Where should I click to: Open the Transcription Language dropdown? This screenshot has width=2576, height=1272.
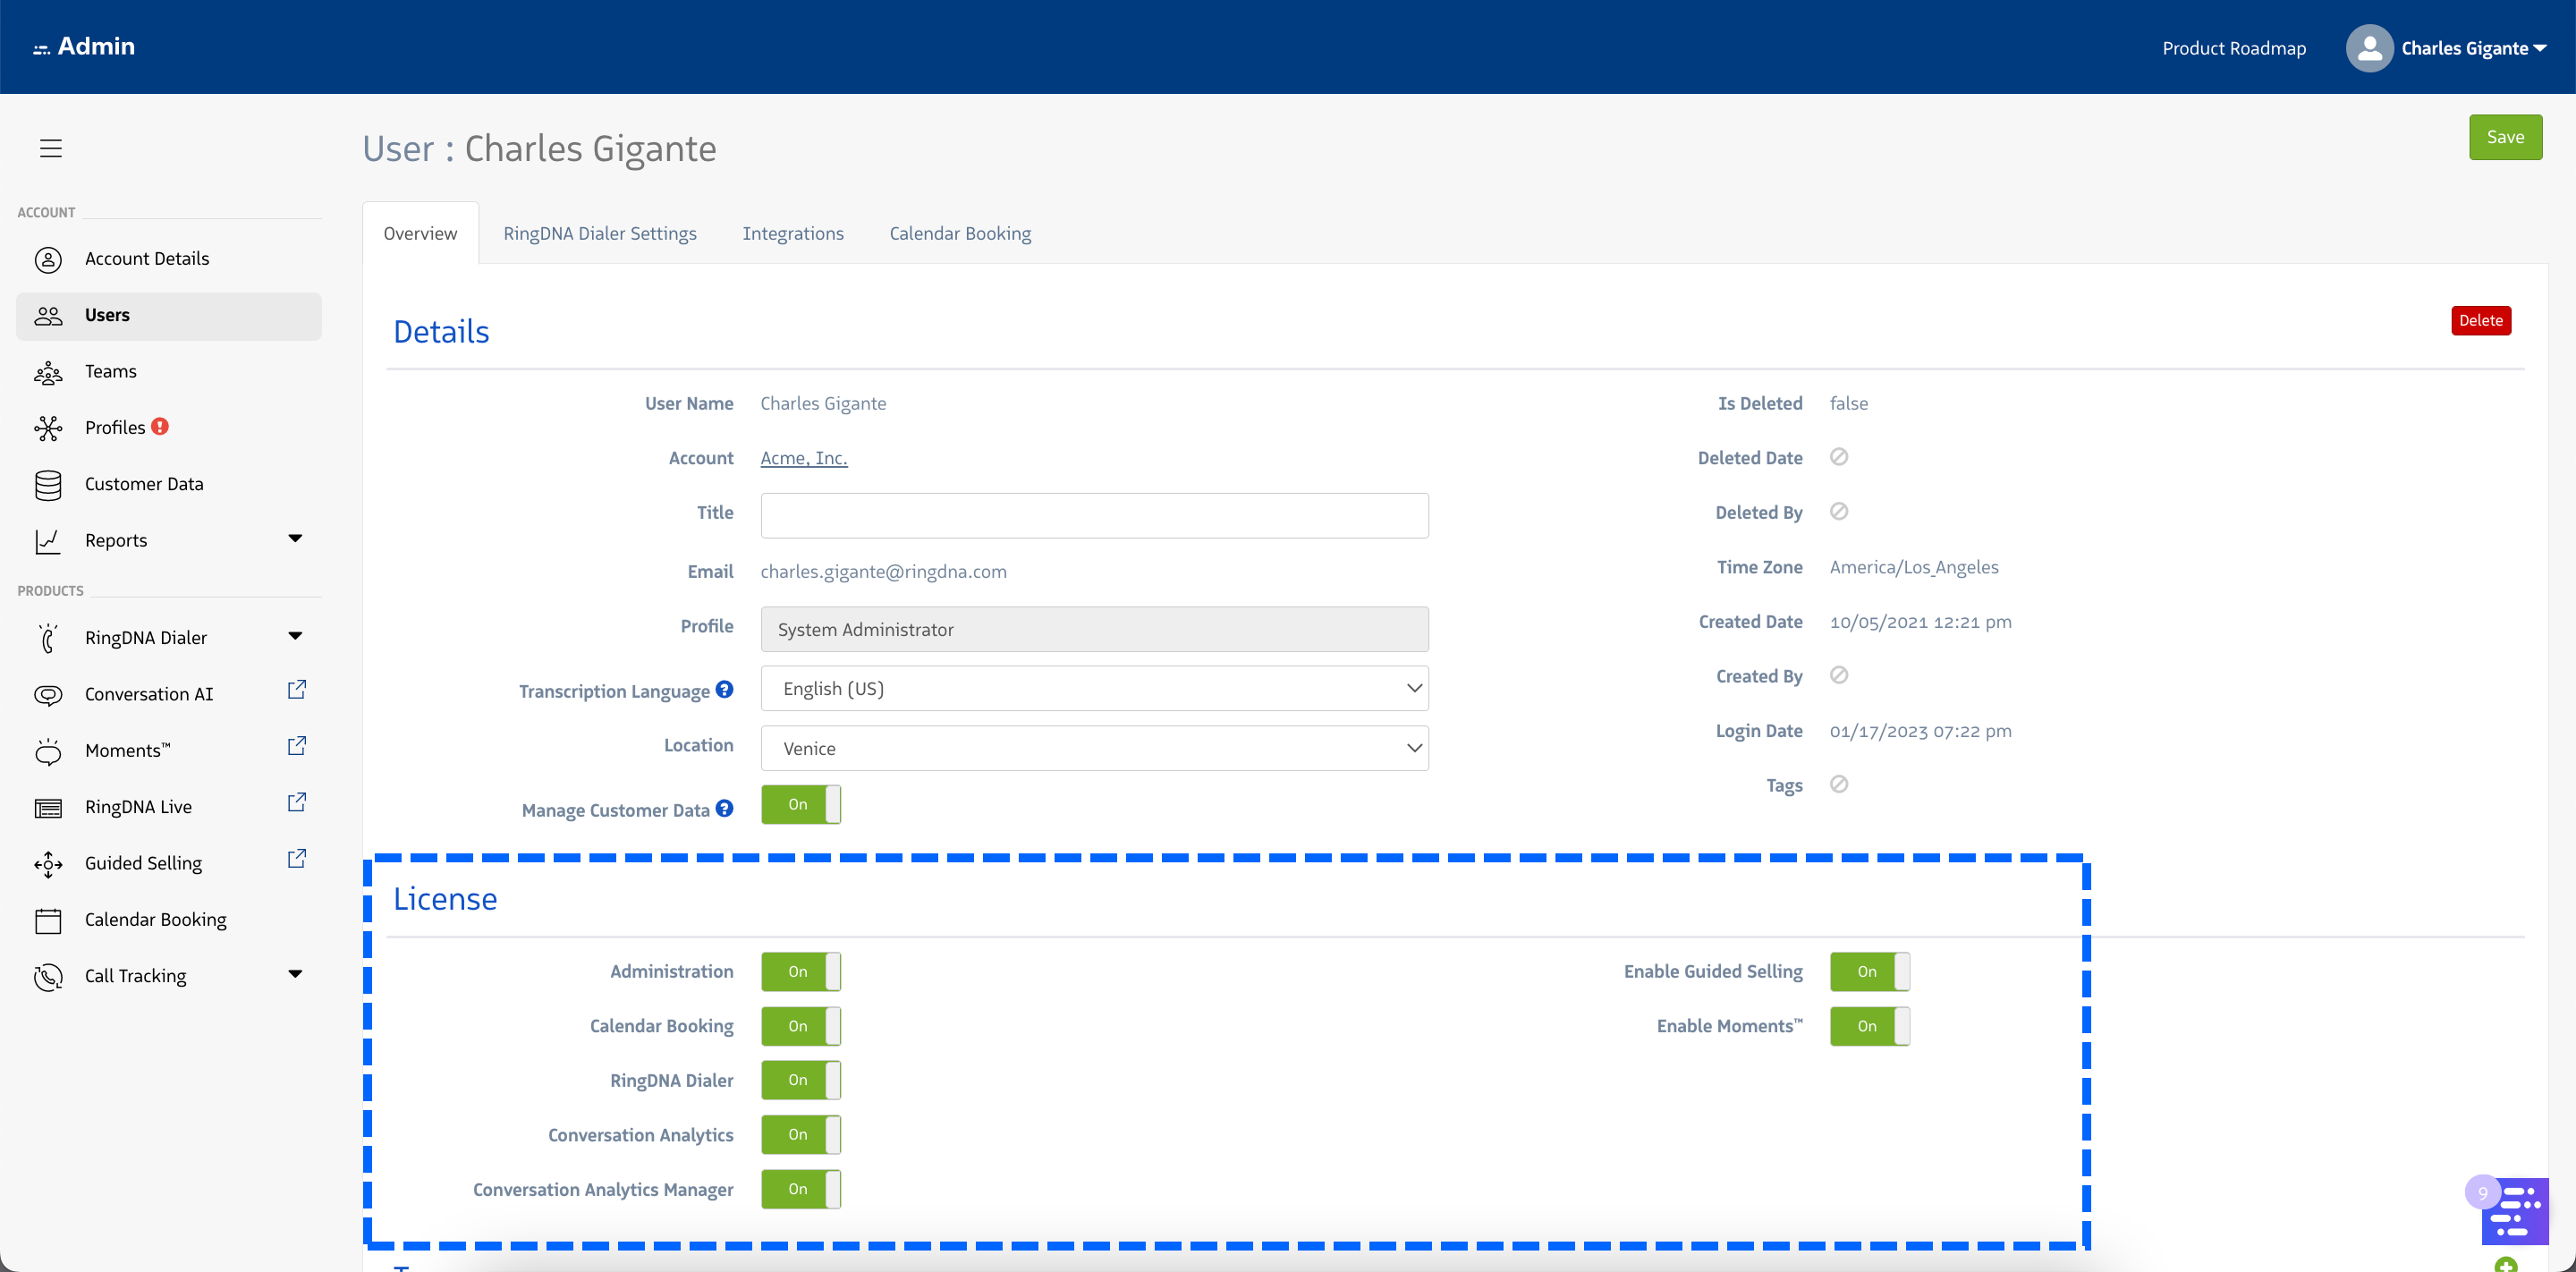[1094, 688]
